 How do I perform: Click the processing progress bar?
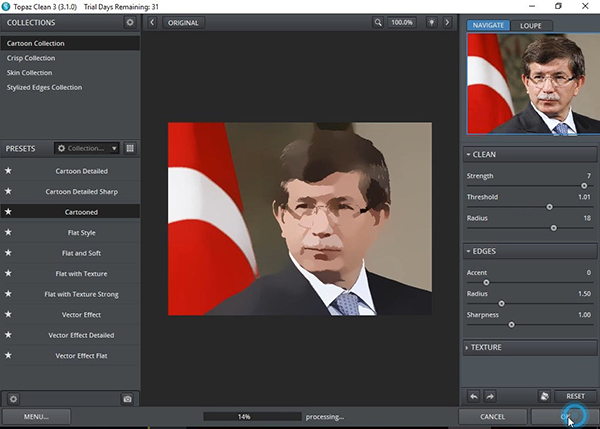252,416
